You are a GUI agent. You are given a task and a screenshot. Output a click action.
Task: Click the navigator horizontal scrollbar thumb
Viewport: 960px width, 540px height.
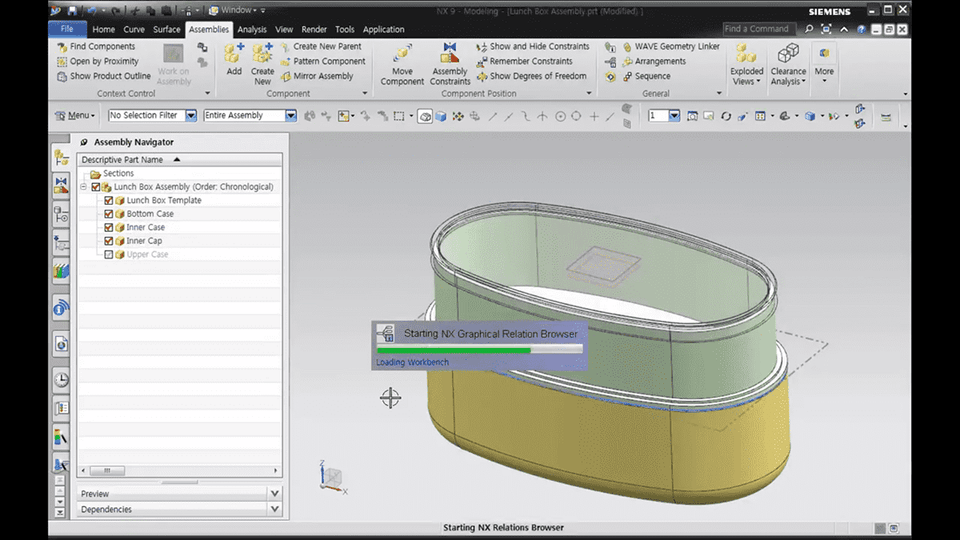coord(107,471)
